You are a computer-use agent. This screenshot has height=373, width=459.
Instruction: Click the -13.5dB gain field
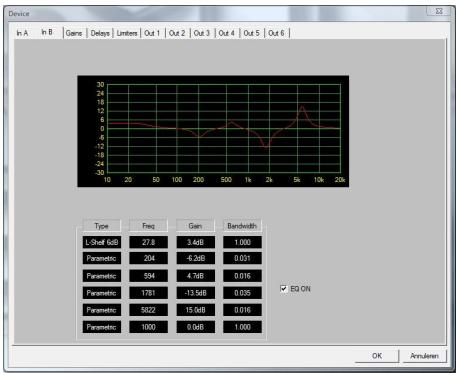click(196, 293)
